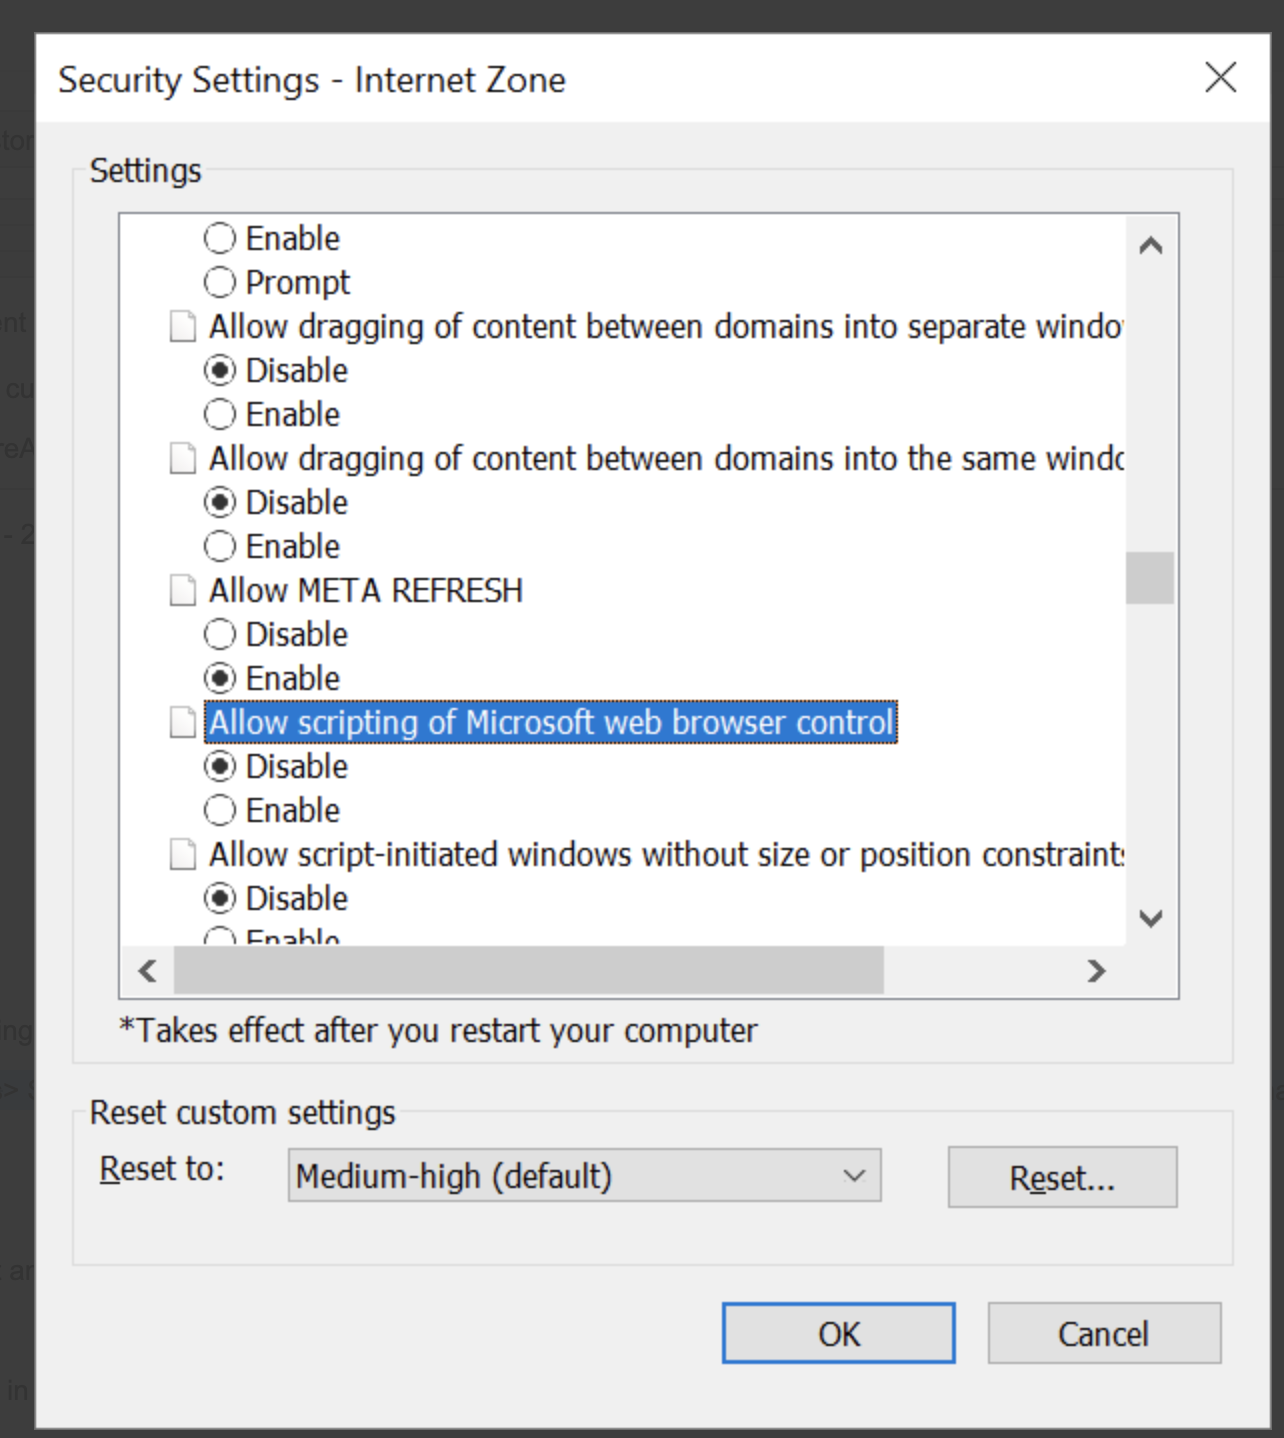Click the right arrow of the horizontal scrollbar
The image size is (1284, 1438).
[x=1097, y=971]
